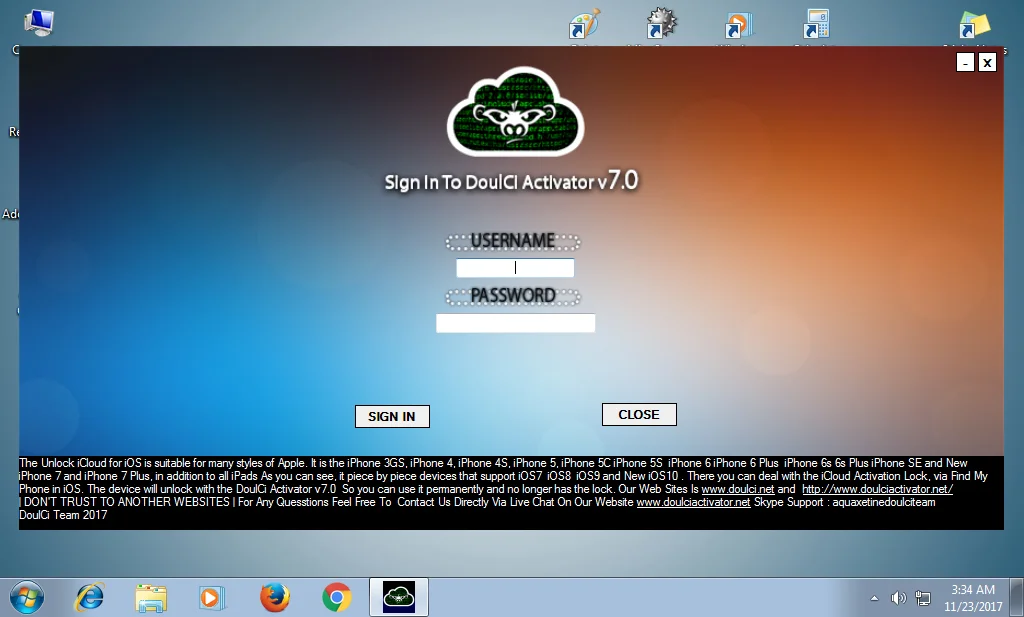The height and width of the screenshot is (617, 1024).
Task: Select the Computer icon on the desktop
Action: [x=40, y=20]
